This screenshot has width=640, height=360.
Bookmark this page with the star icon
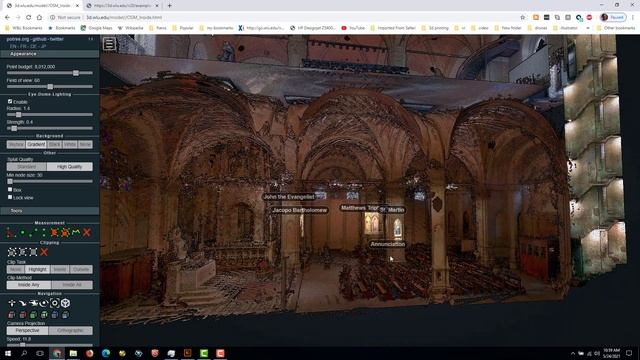[522, 18]
